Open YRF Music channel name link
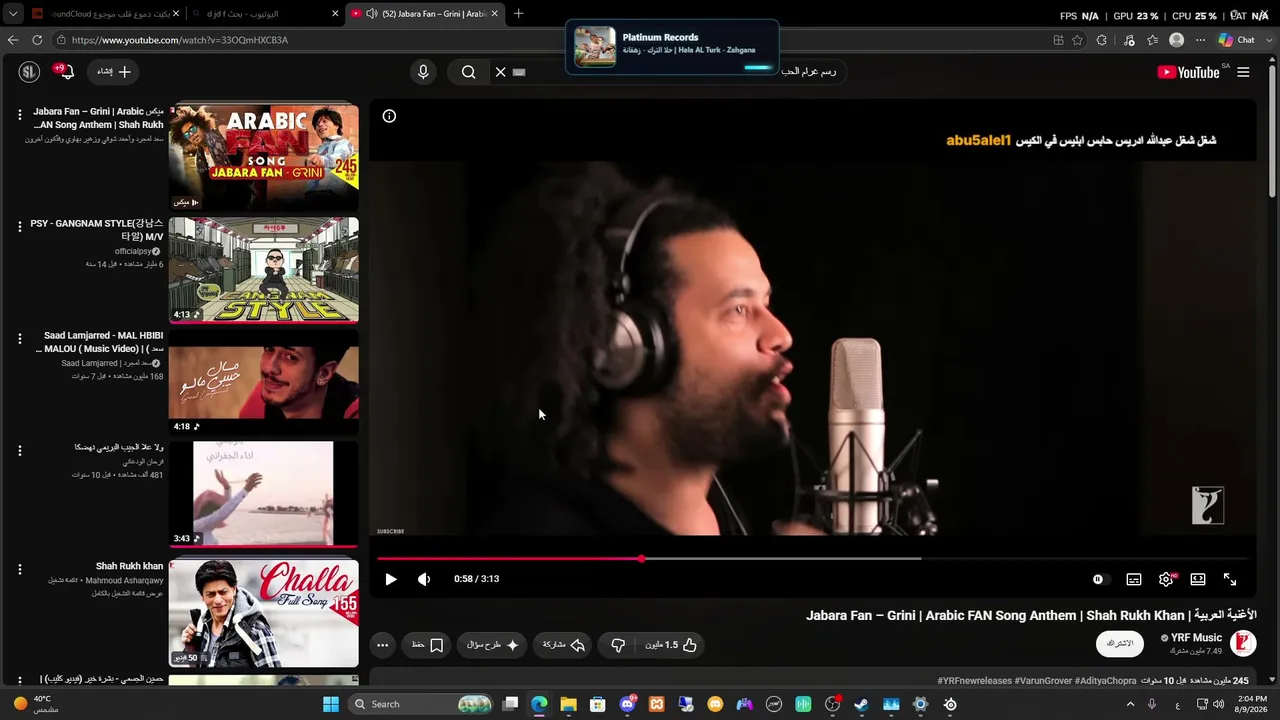This screenshot has width=1280, height=720. [x=1196, y=638]
